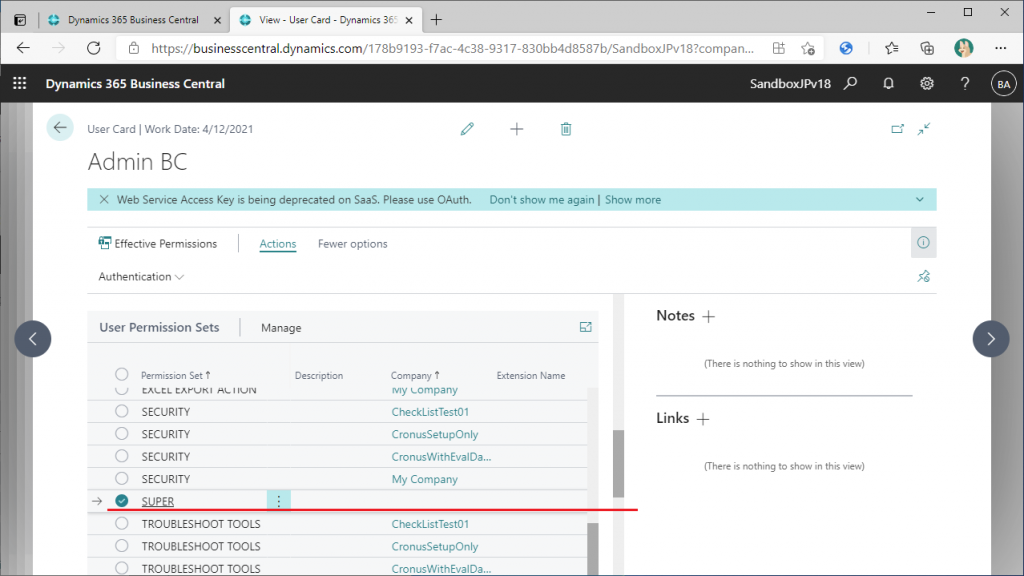
Task: Open the settings gear in Business Central
Action: click(x=927, y=84)
